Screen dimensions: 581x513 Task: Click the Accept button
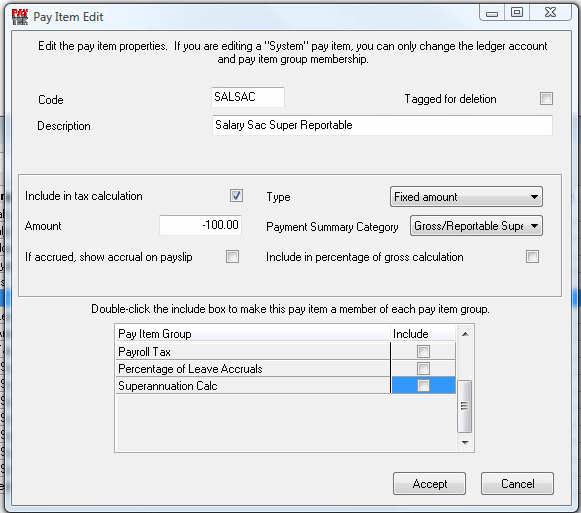pos(429,483)
